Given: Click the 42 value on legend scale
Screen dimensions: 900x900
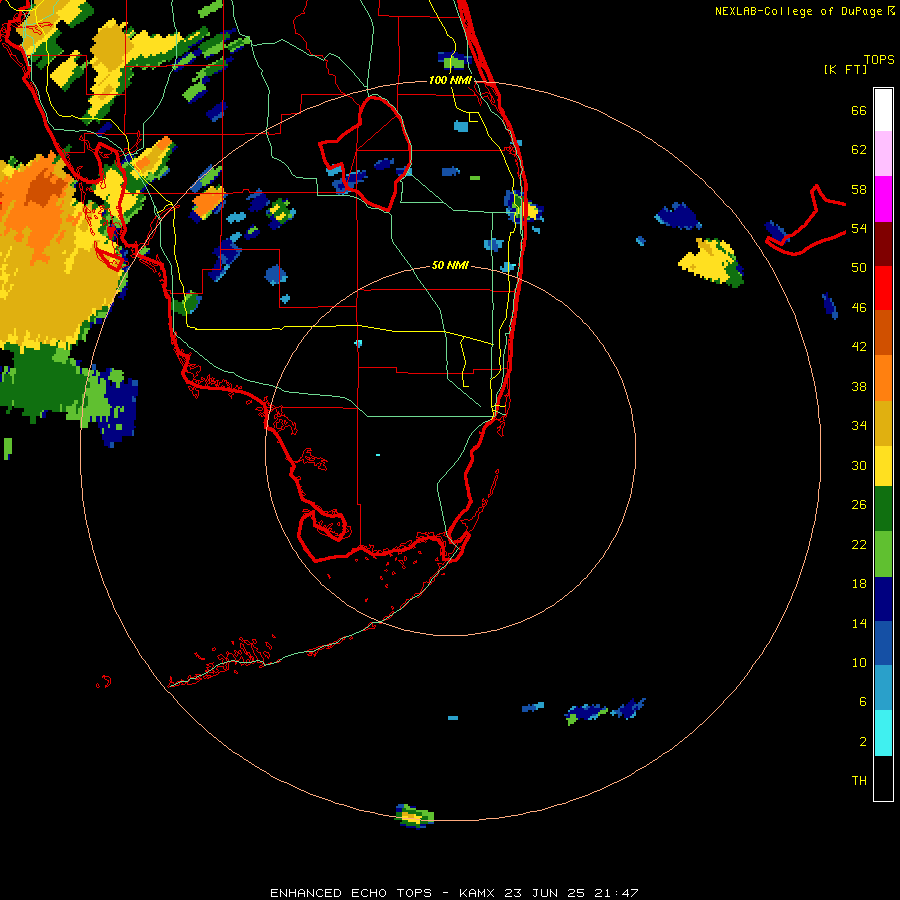Looking at the screenshot, I should click(859, 347).
